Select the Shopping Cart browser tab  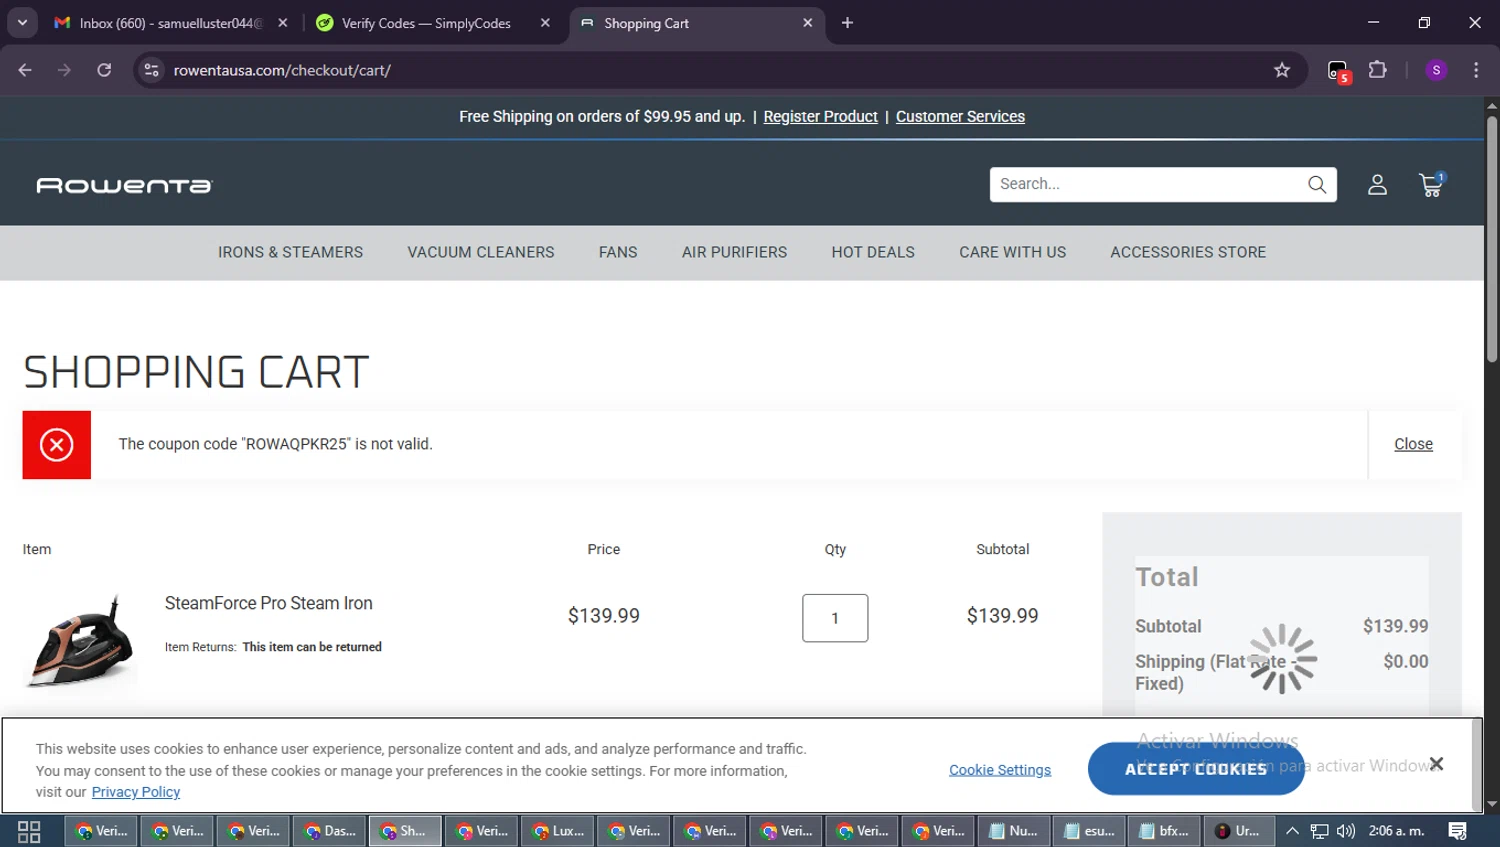(x=697, y=23)
